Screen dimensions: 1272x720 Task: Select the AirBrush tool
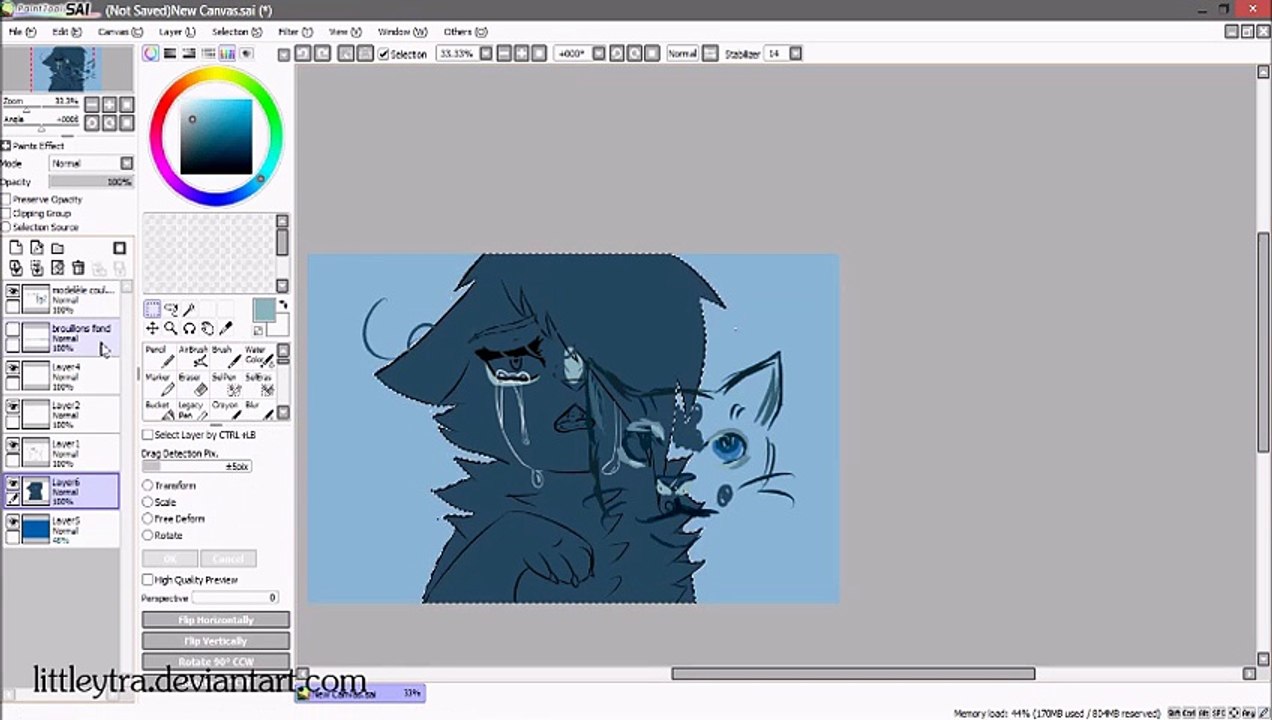[x=192, y=356]
